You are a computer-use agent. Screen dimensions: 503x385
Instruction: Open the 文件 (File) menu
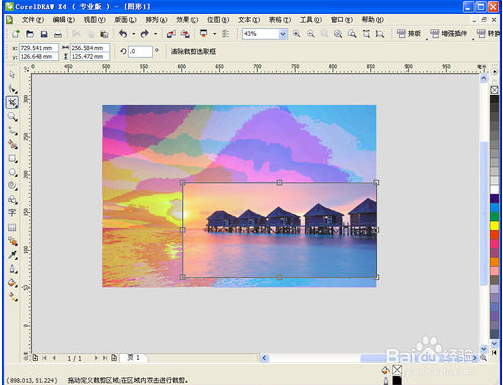[x=33, y=20]
